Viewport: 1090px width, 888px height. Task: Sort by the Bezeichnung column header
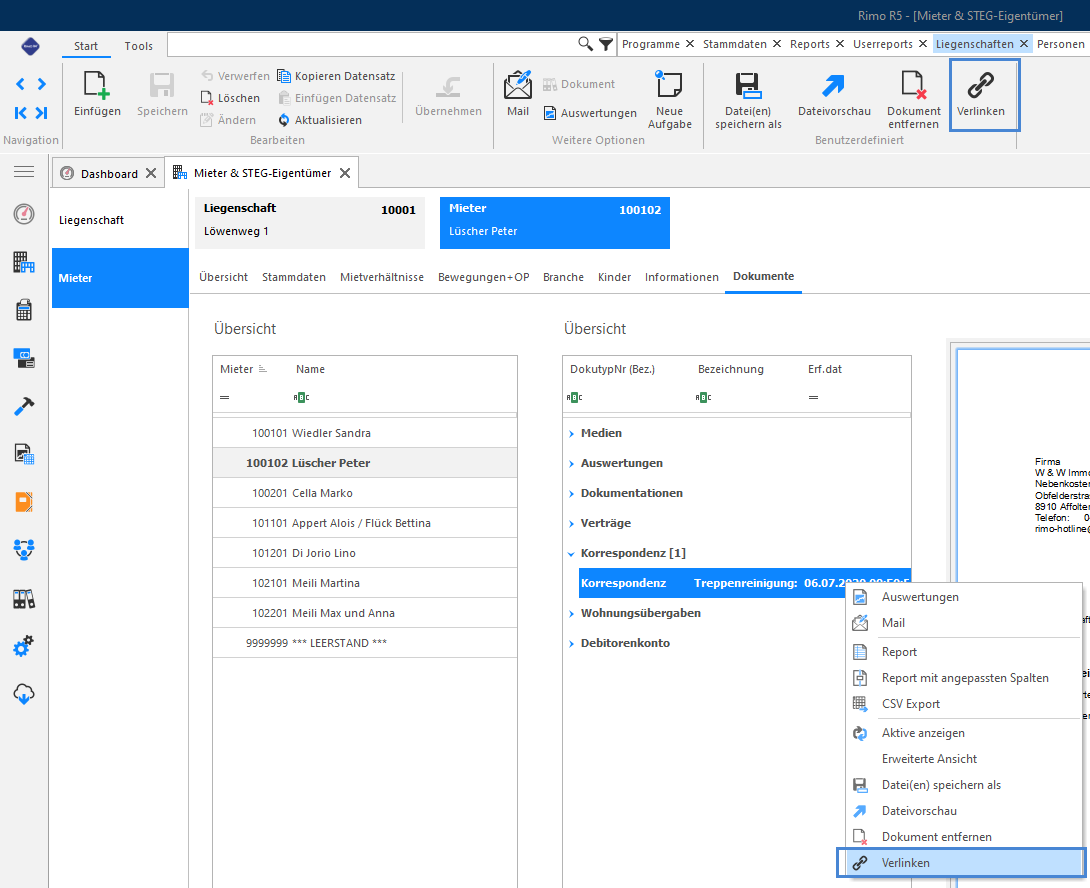click(731, 369)
